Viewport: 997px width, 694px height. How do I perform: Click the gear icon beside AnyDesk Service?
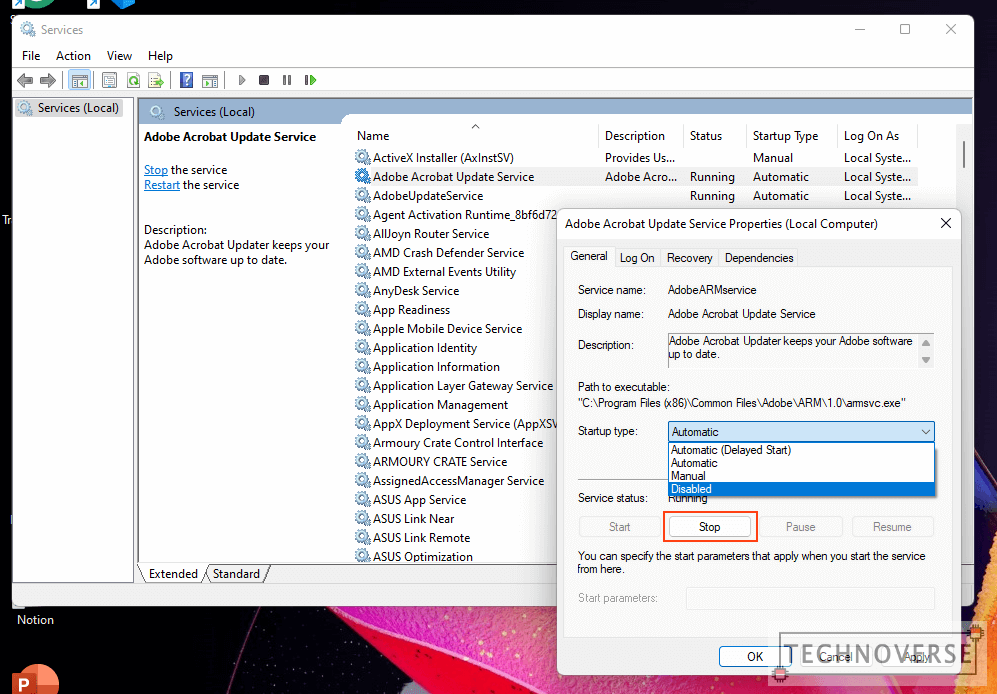[x=362, y=291]
